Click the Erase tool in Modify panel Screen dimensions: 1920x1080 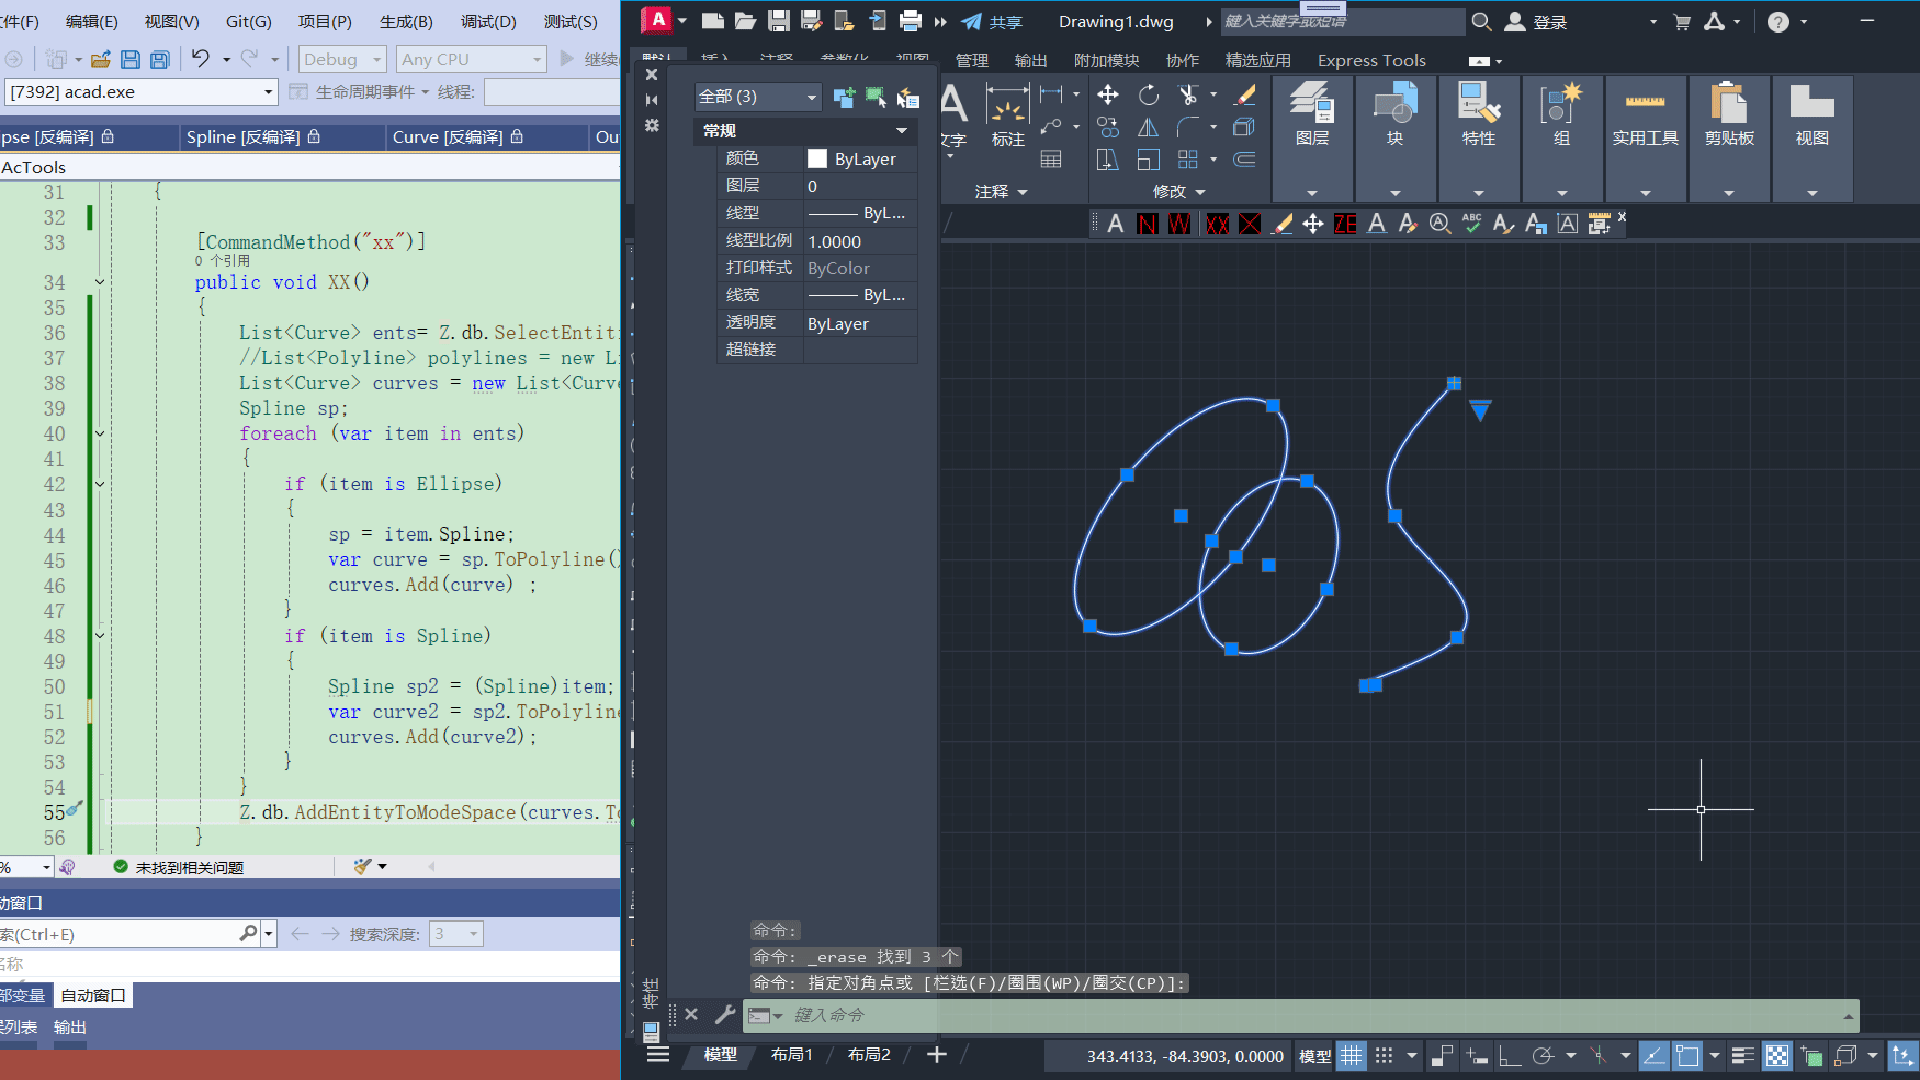[1245, 95]
